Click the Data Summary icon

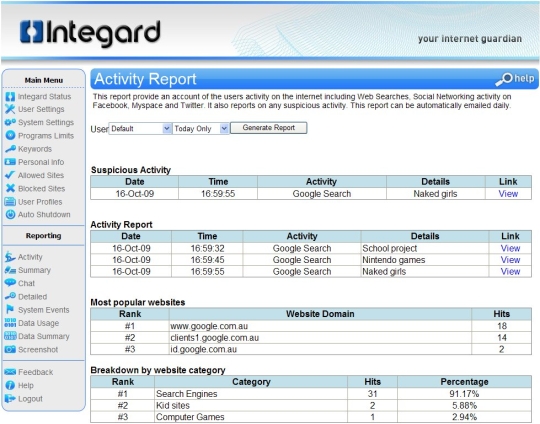[10, 336]
